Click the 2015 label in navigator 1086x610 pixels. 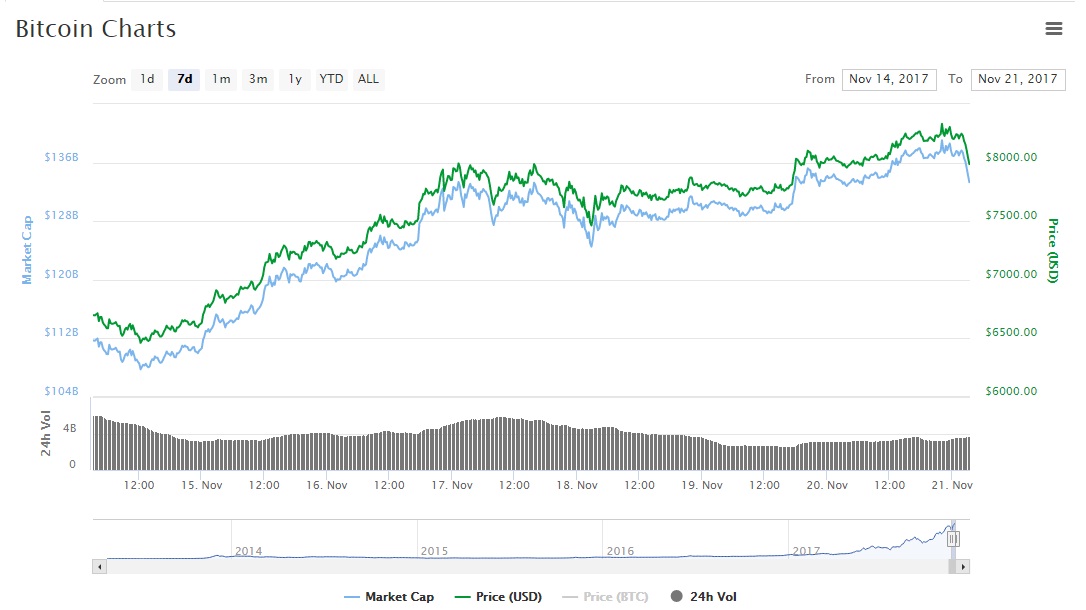pyautogui.click(x=434, y=551)
